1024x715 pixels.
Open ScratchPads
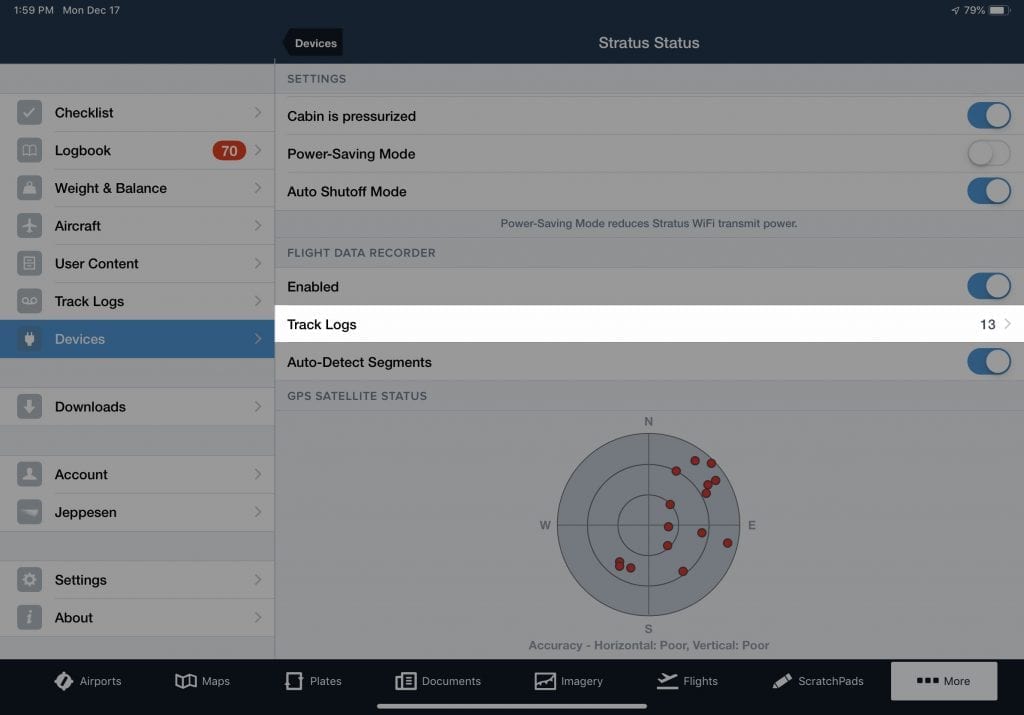pyautogui.click(x=782, y=681)
